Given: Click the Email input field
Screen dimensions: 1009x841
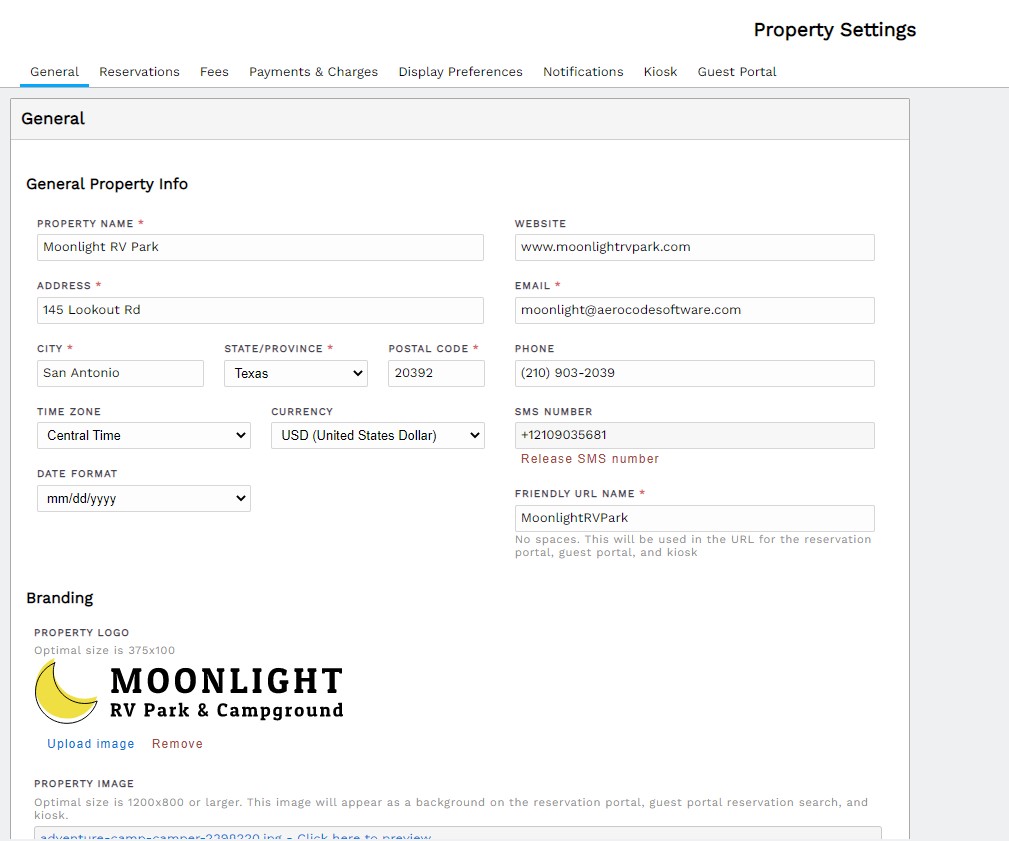Looking at the screenshot, I should 694,310.
